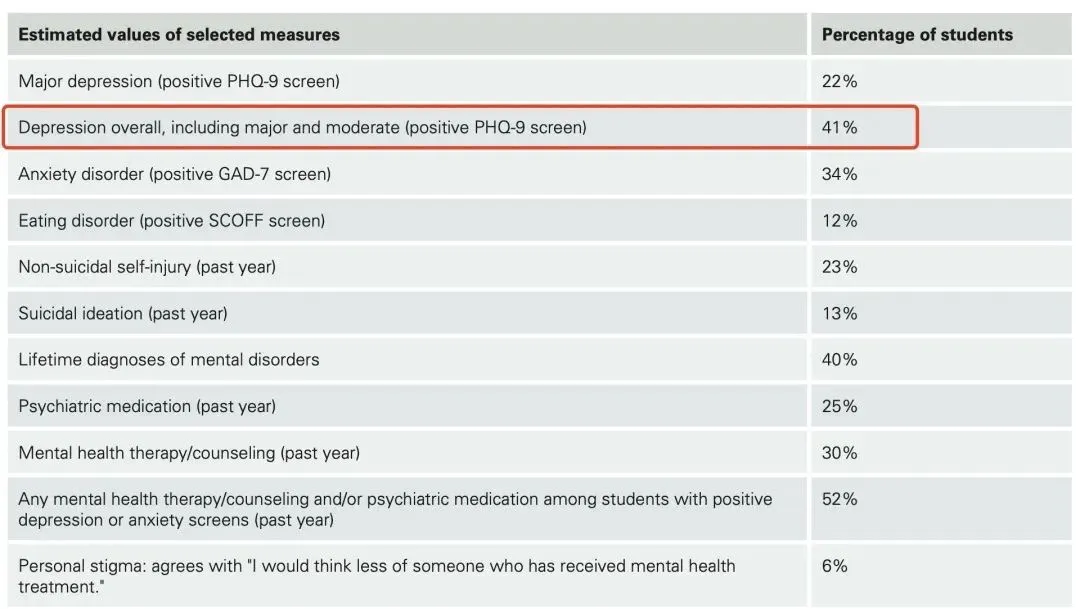Image resolution: width=1080 pixels, height=609 pixels.
Task: Select the highlighted "Depression overall" row text
Action: 302,128
